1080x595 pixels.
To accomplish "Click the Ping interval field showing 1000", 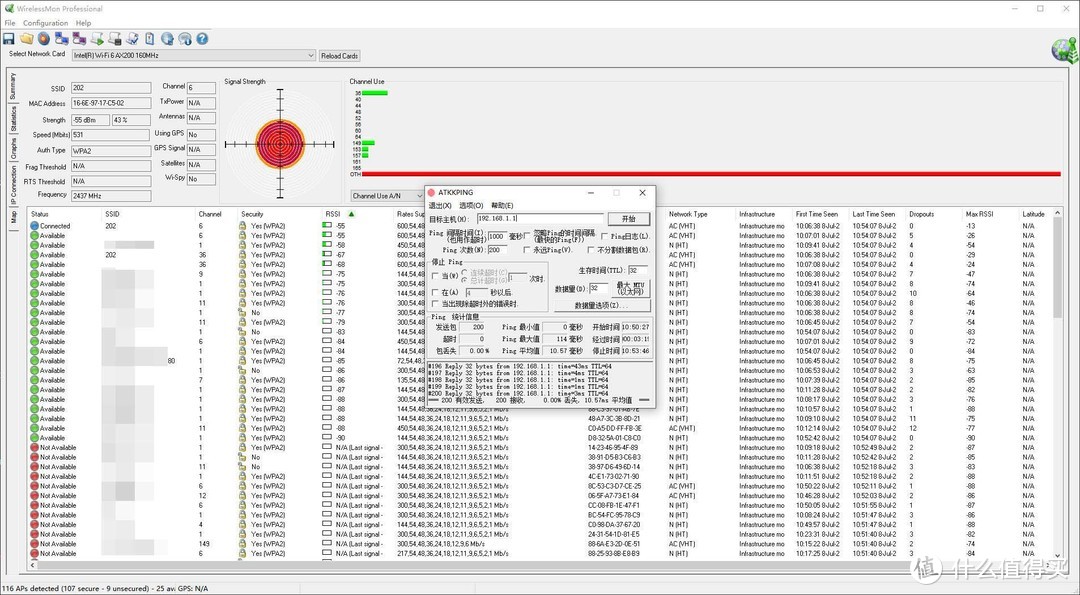I will tap(497, 236).
